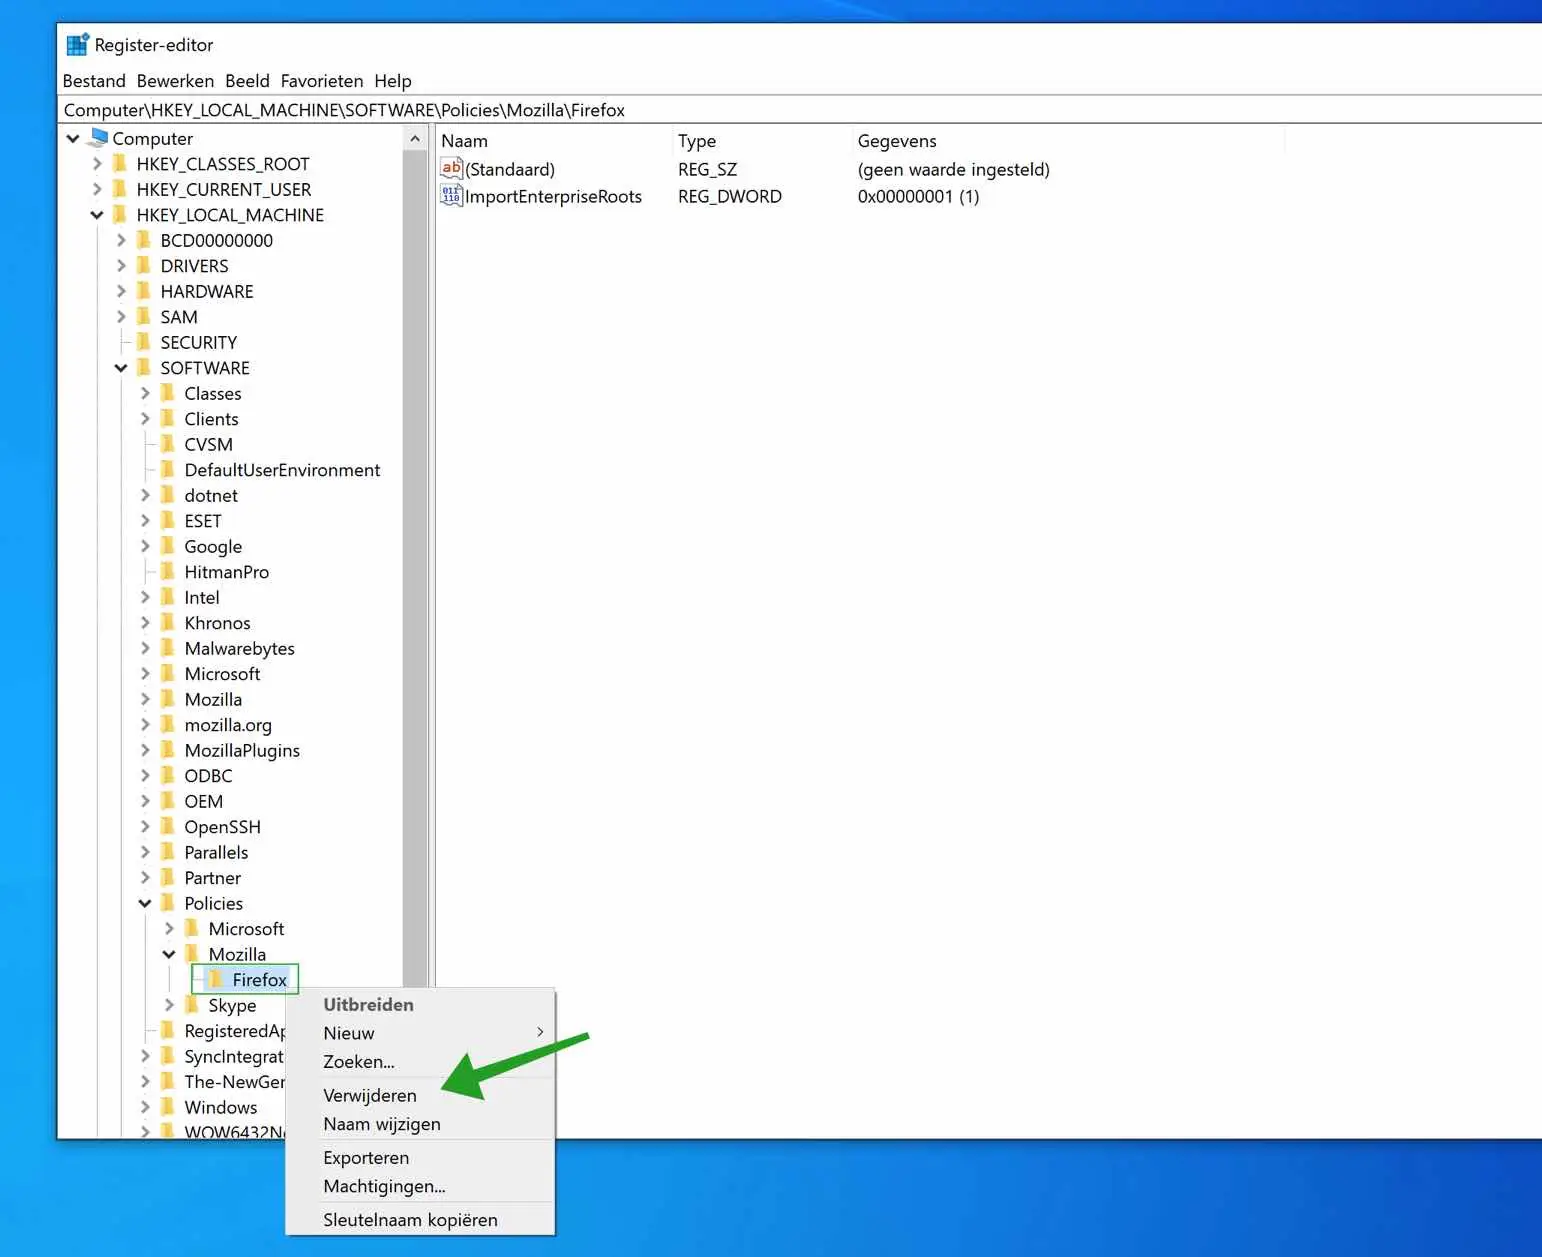Open the Bewerken menu

[x=175, y=81]
